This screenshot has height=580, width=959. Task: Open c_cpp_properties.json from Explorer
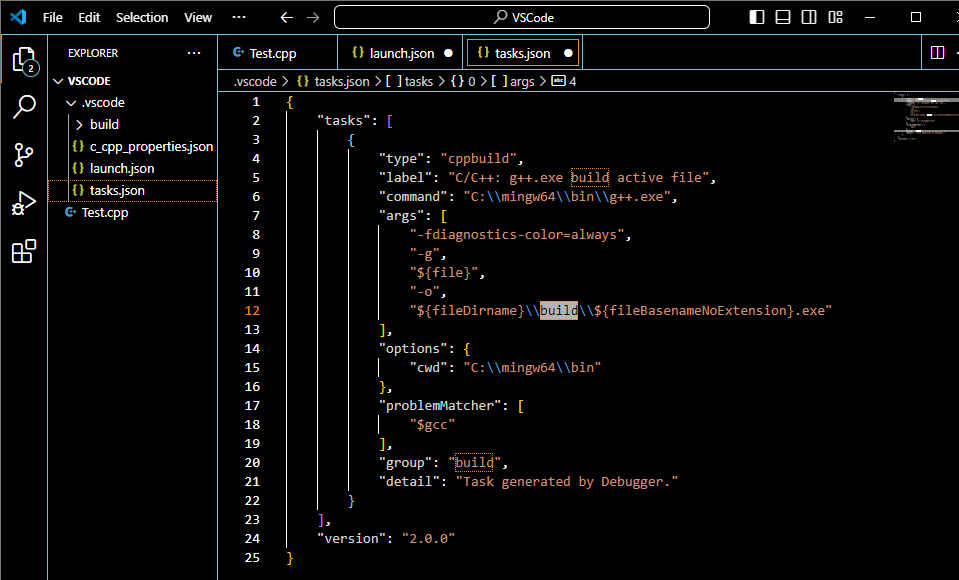tap(133, 146)
